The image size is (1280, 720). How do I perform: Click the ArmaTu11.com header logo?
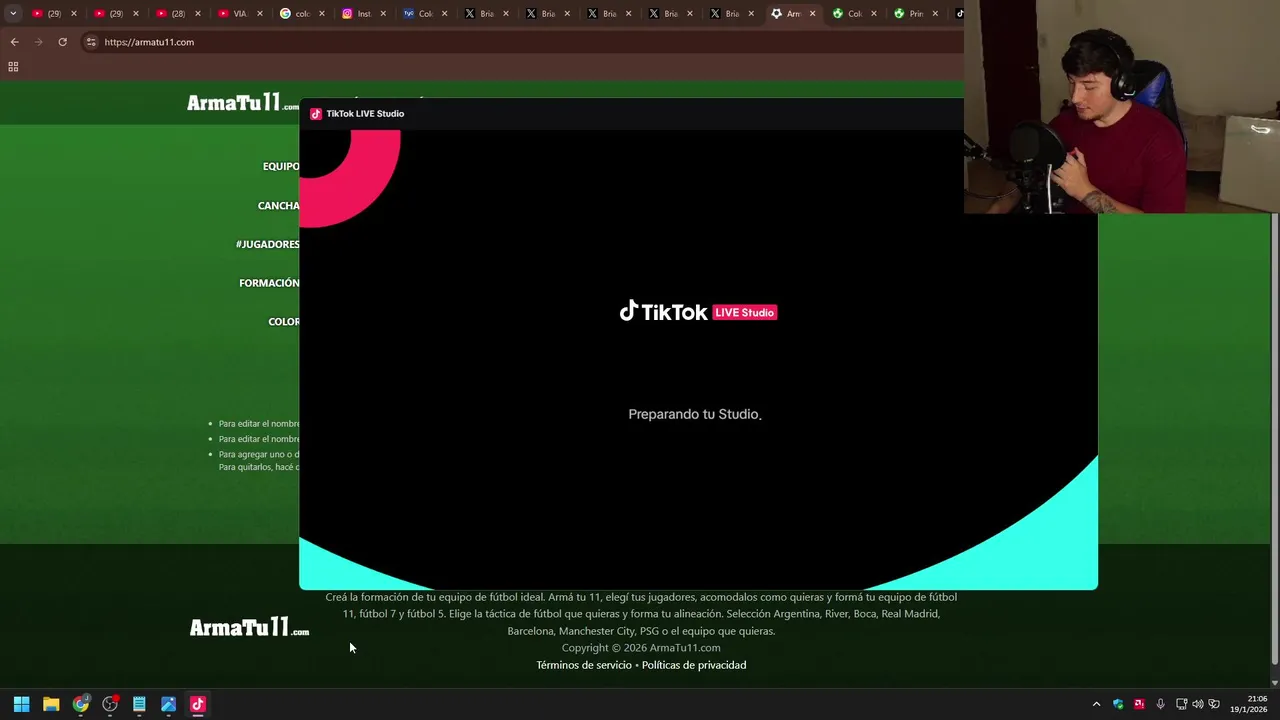pos(242,103)
